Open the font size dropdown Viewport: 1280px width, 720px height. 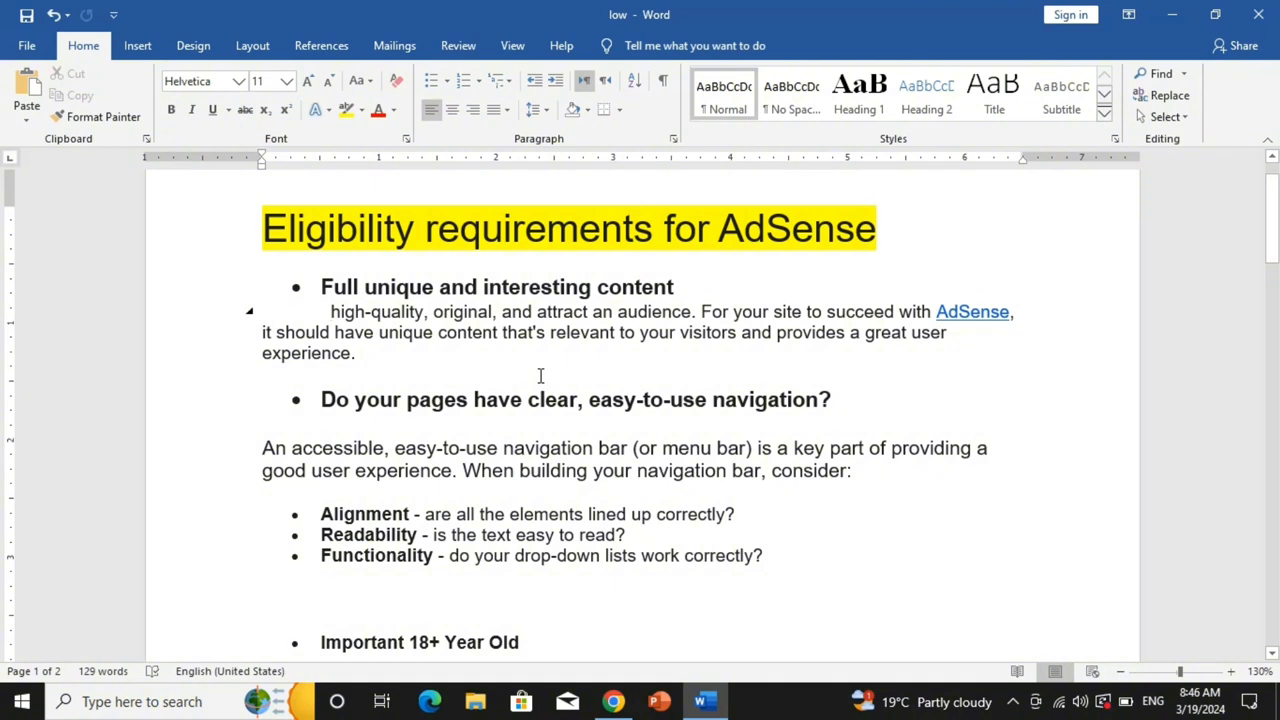[x=287, y=81]
